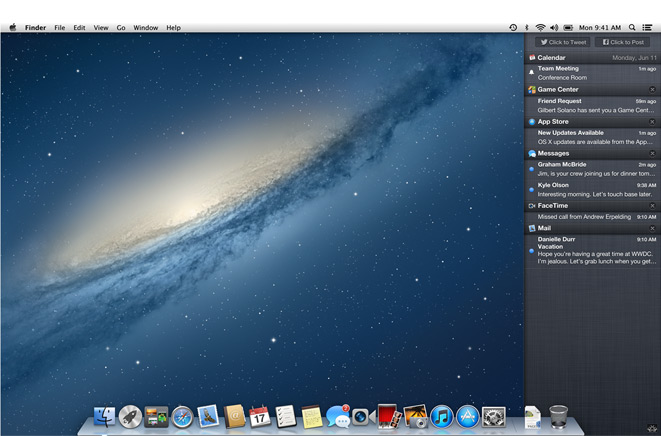Launch Launchpad rocket icon in Dock
The height and width of the screenshot is (436, 661).
point(129,416)
